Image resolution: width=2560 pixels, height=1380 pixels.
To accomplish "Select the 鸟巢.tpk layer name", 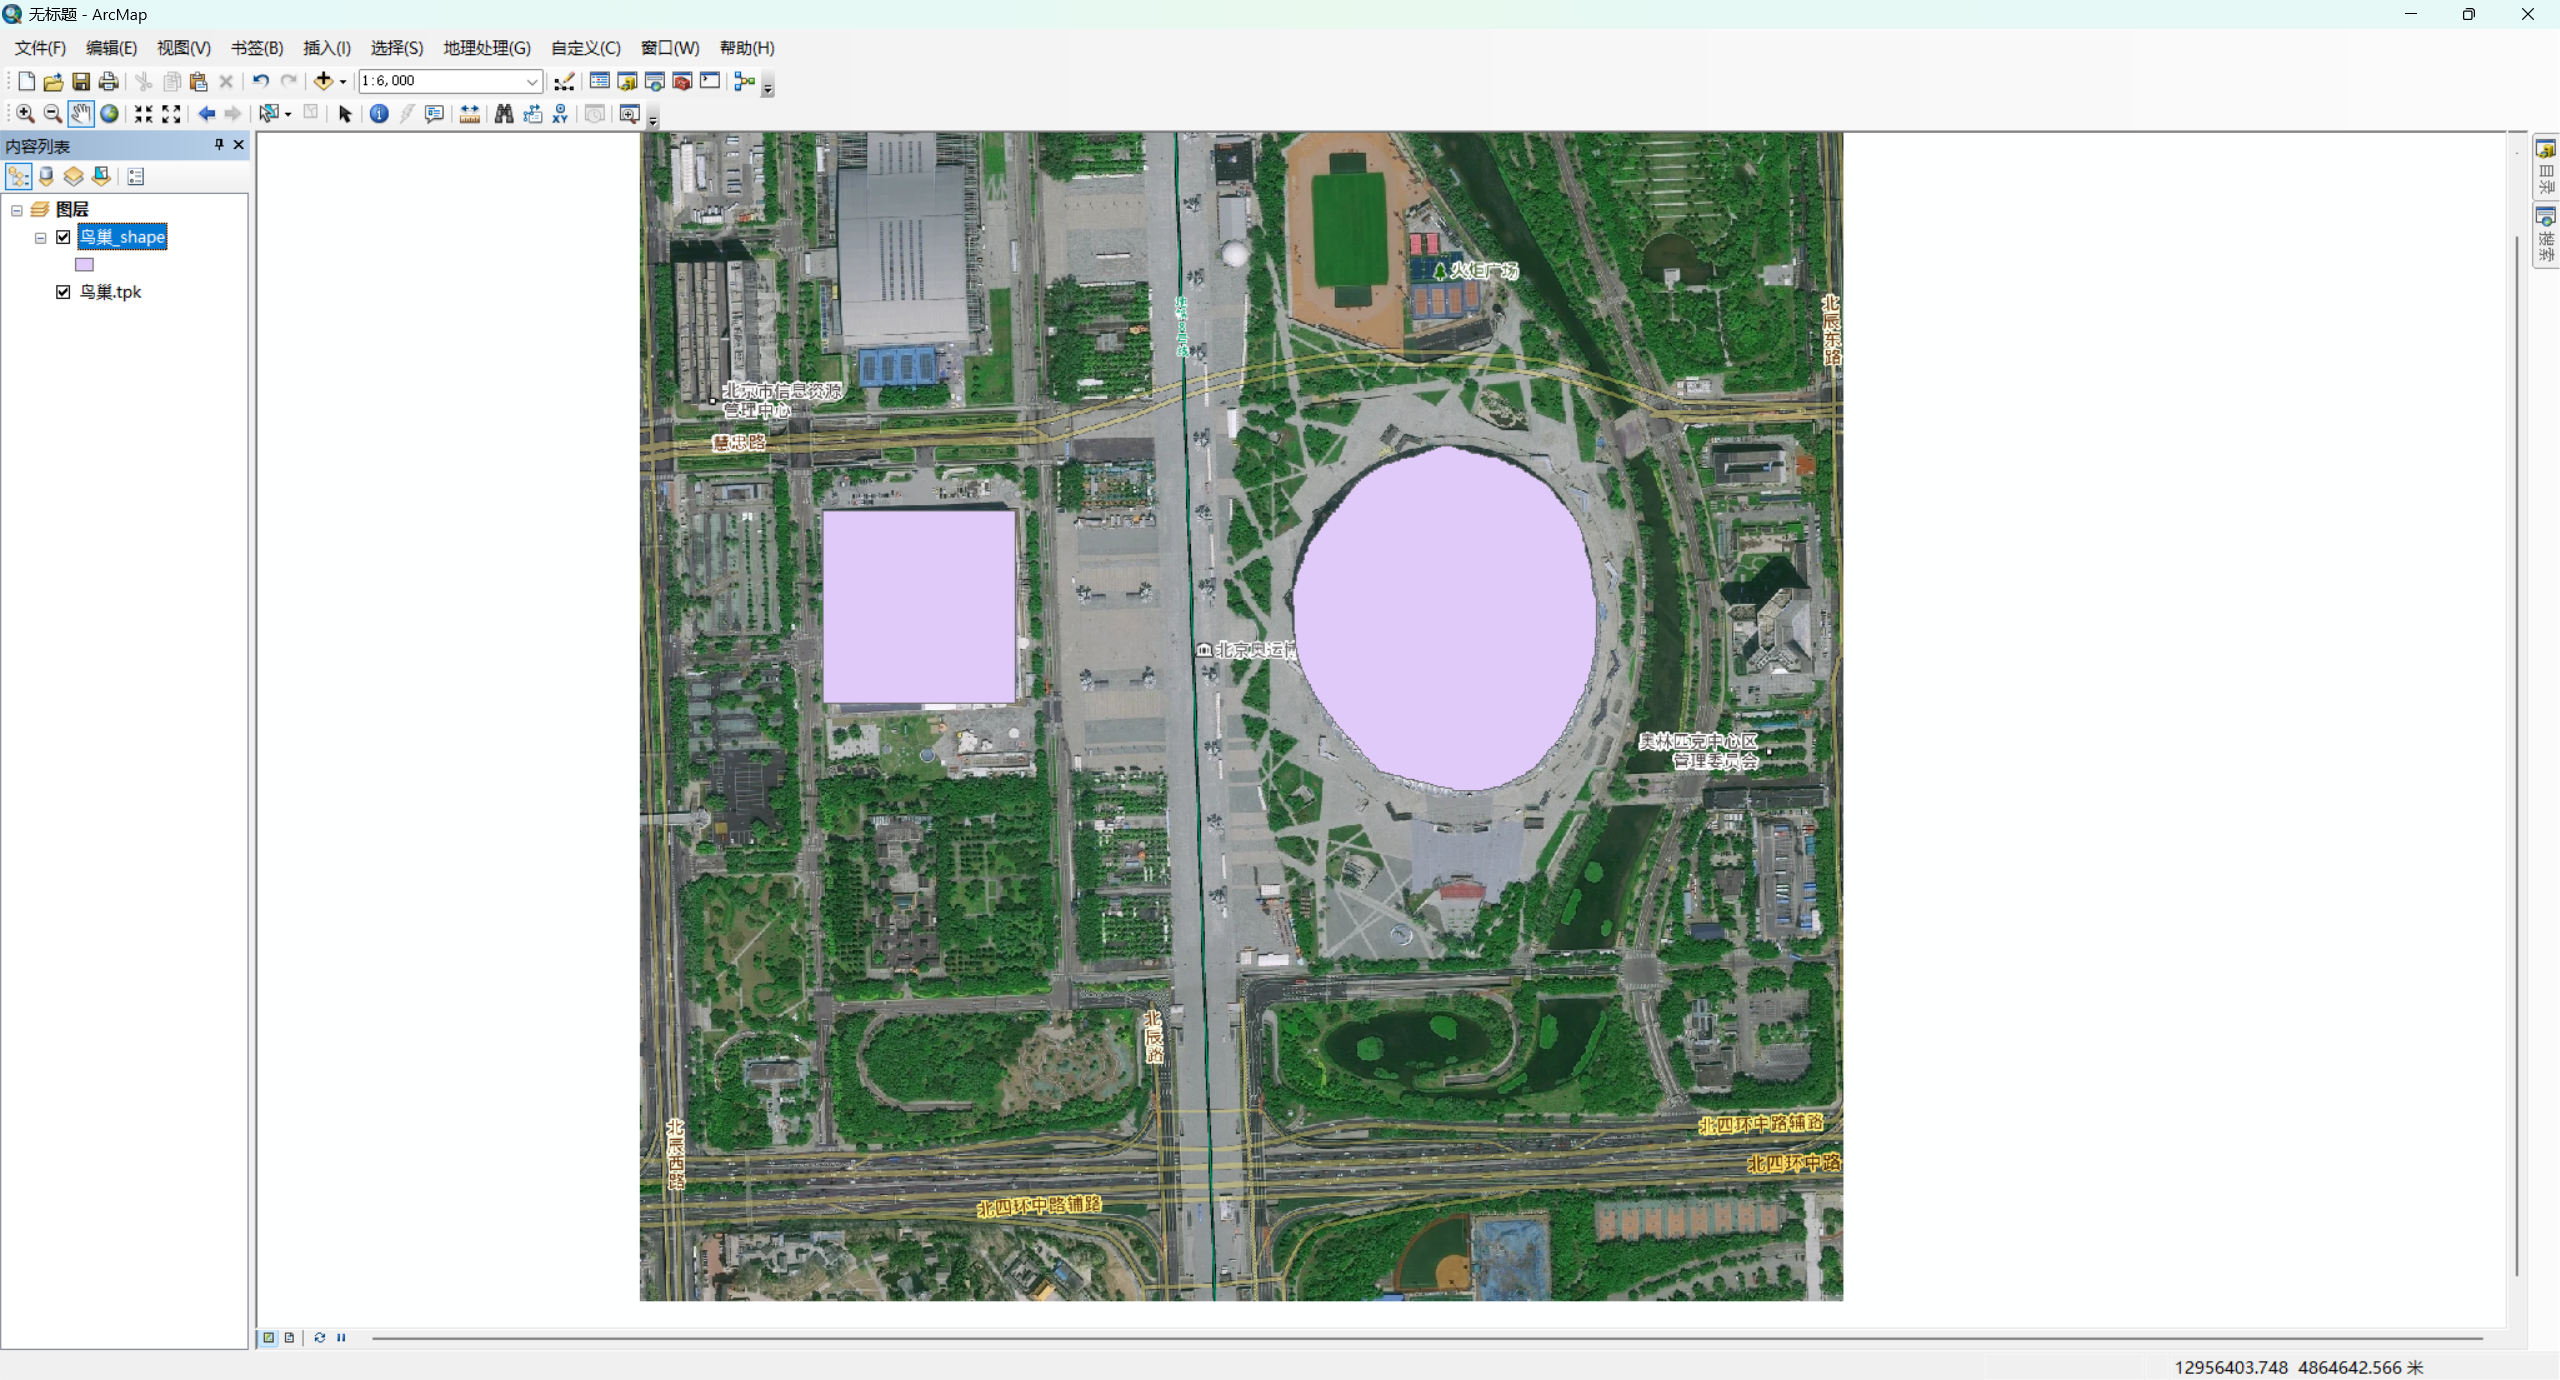I will (111, 292).
